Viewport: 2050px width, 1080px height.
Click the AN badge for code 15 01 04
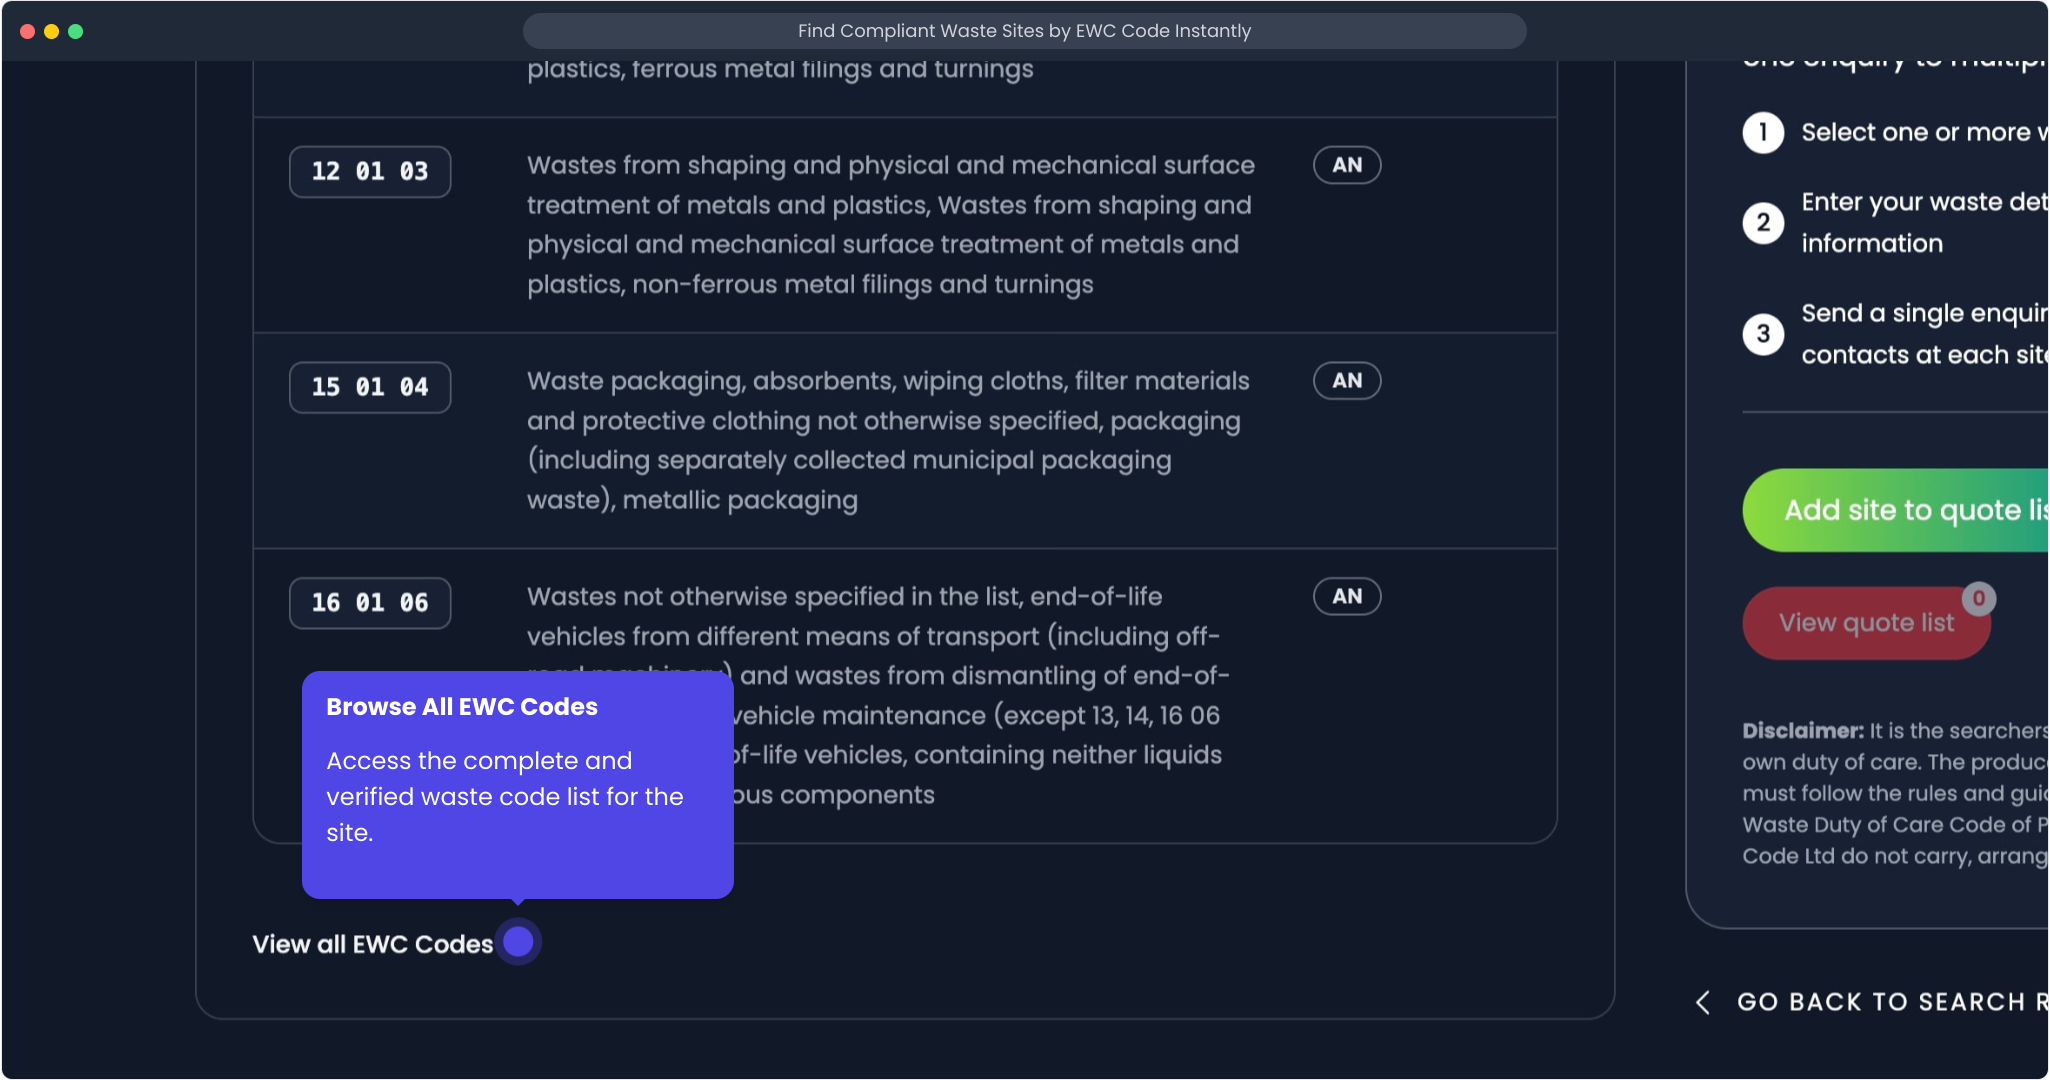coord(1347,381)
